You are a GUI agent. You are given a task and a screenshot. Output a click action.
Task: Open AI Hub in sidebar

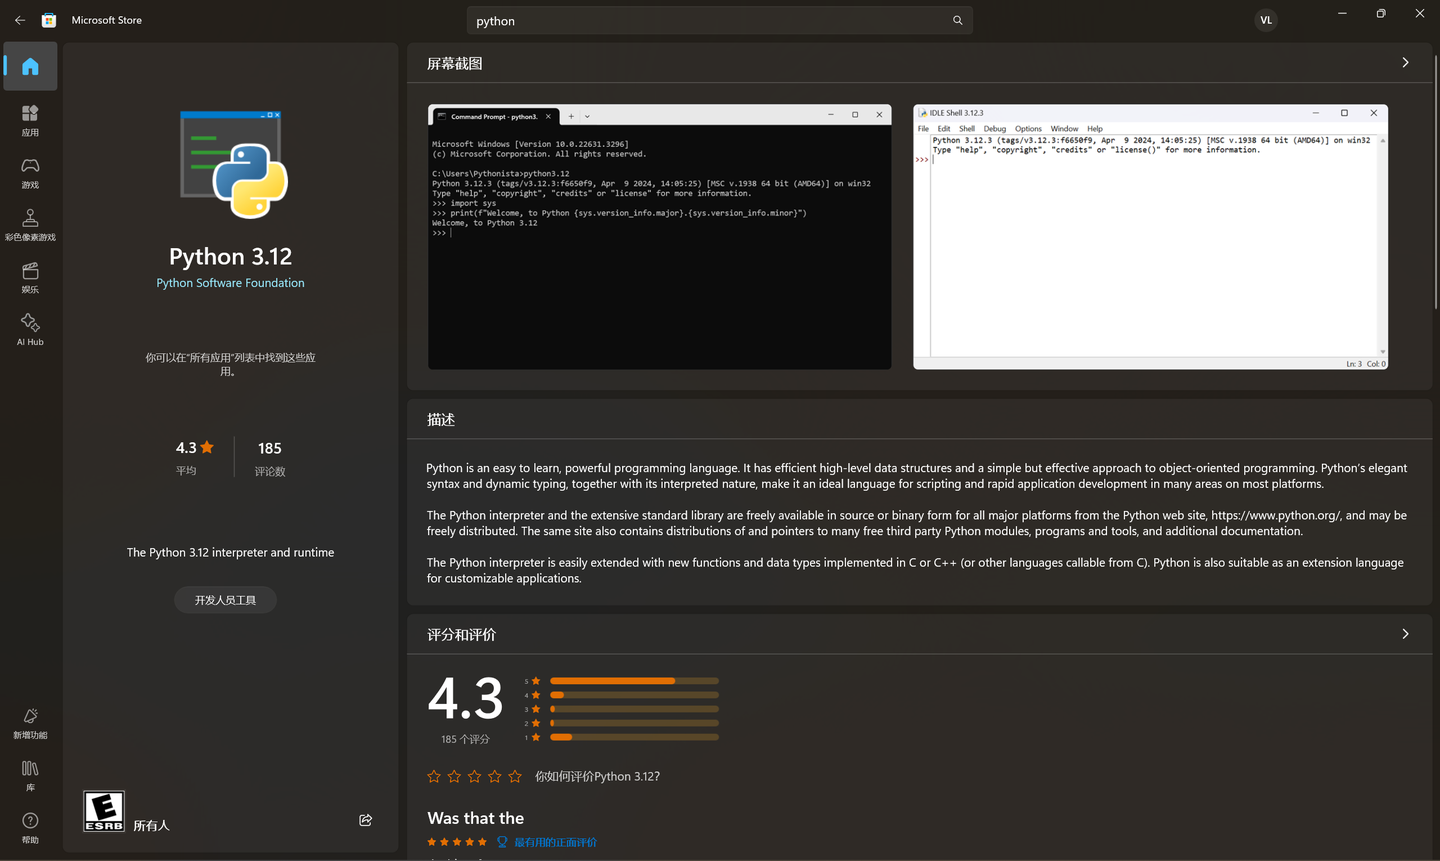[x=30, y=329]
